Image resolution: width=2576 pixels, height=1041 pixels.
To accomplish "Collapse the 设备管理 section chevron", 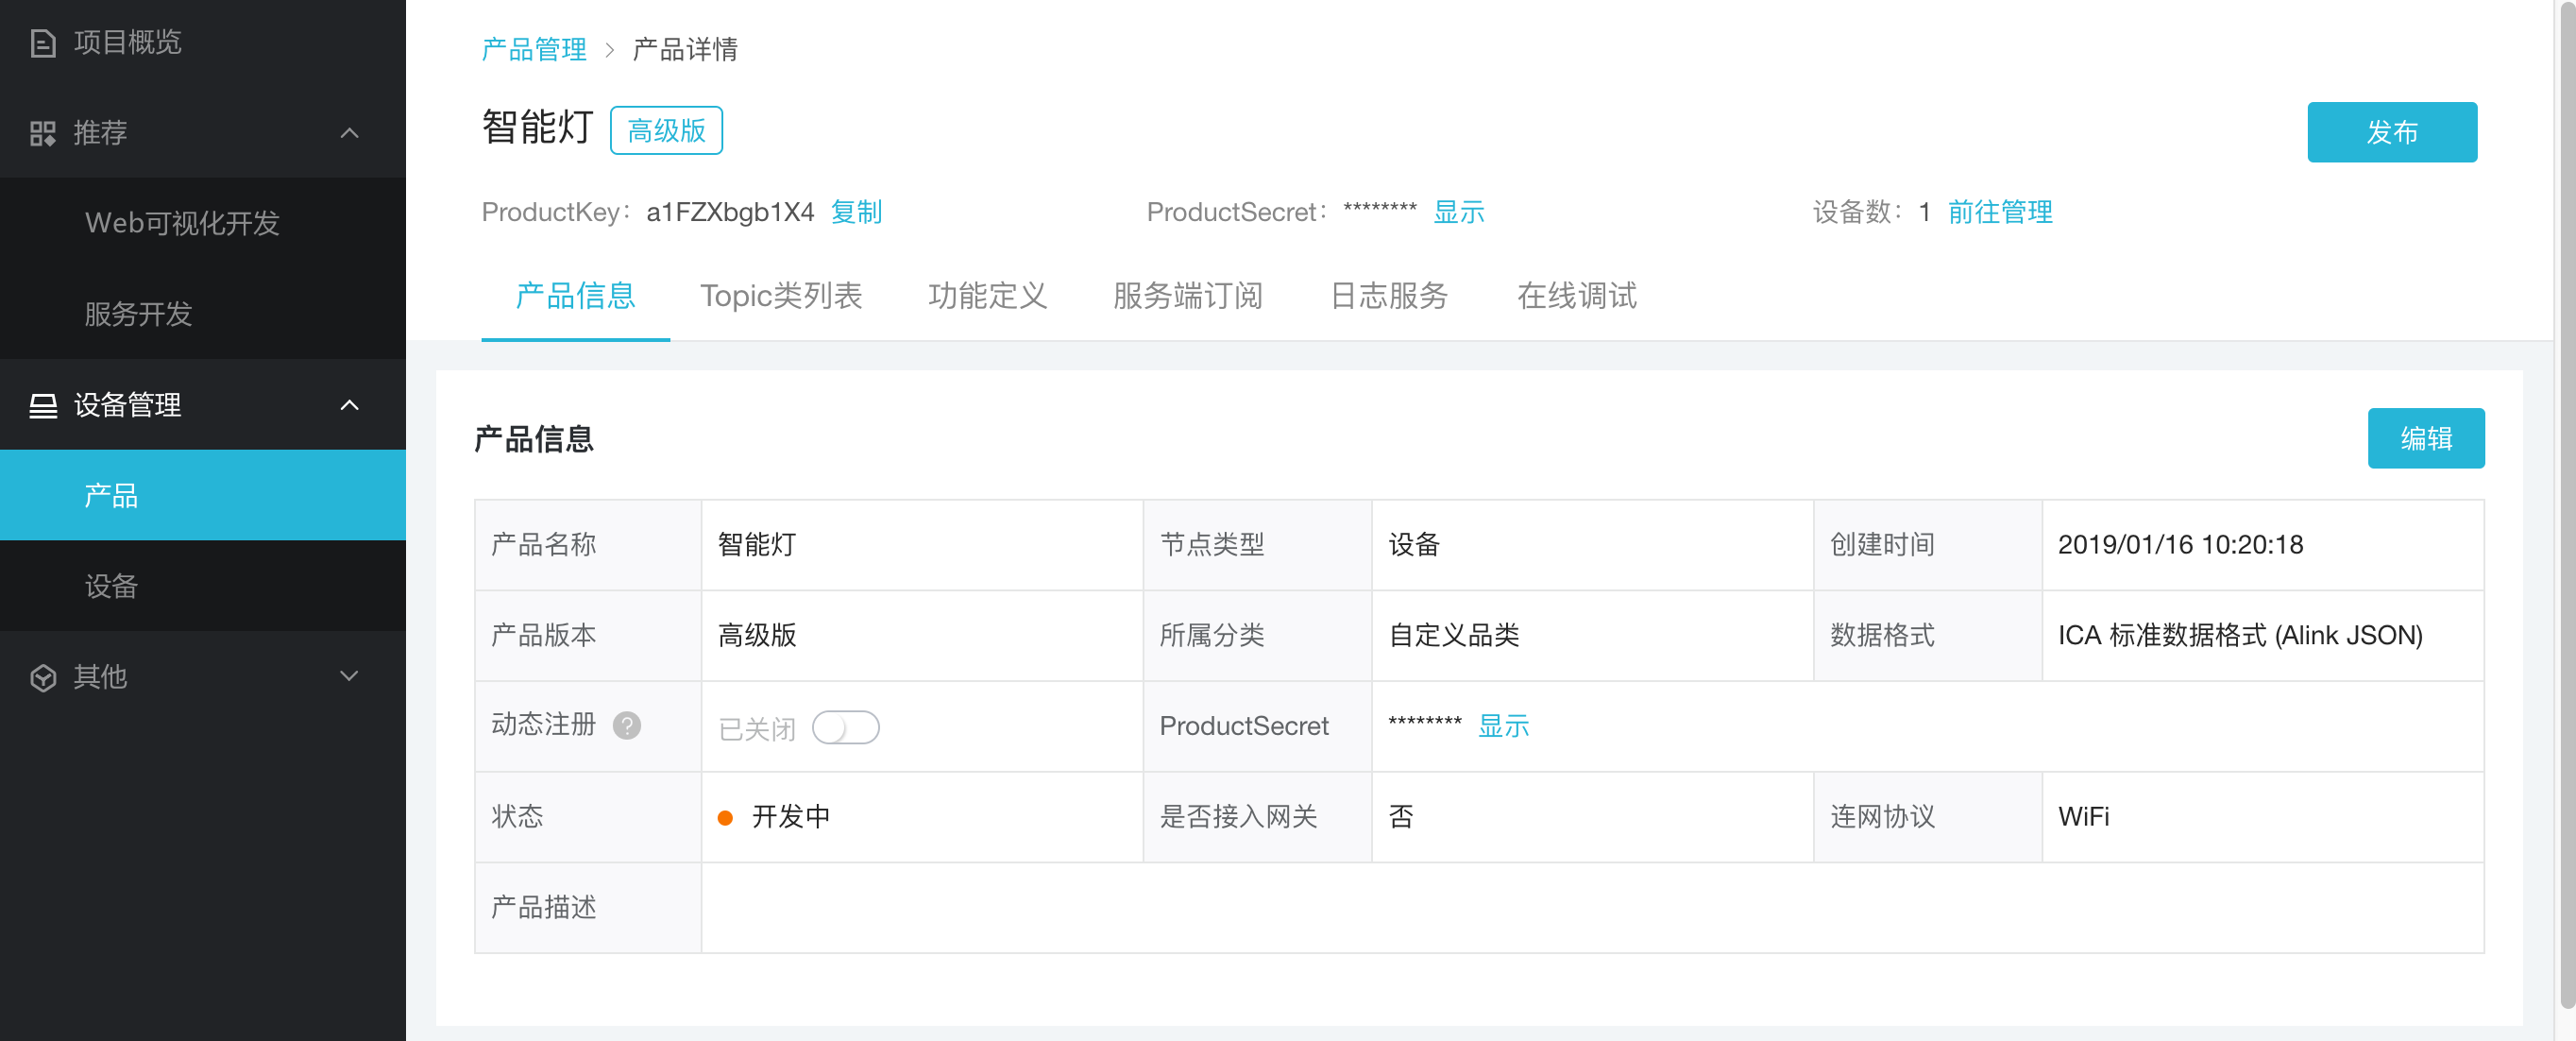I will click(x=349, y=405).
